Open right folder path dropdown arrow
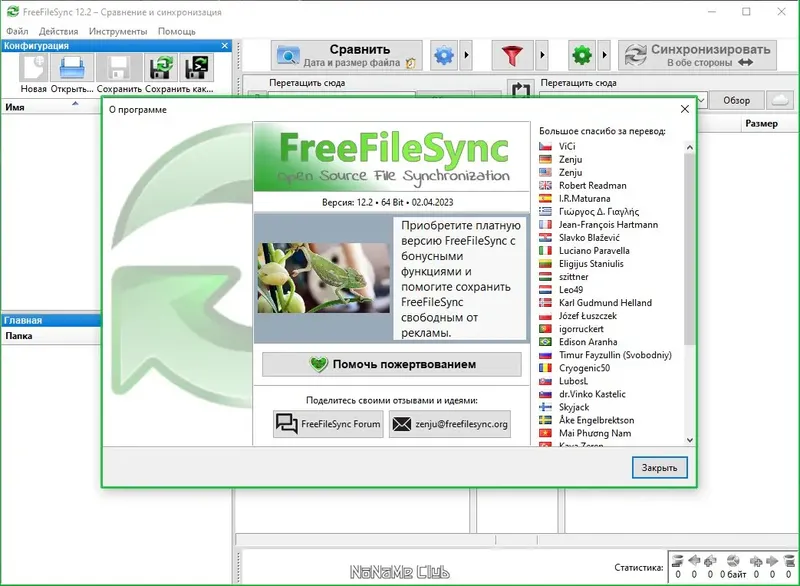Image resolution: width=800 pixels, height=586 pixels. click(701, 100)
